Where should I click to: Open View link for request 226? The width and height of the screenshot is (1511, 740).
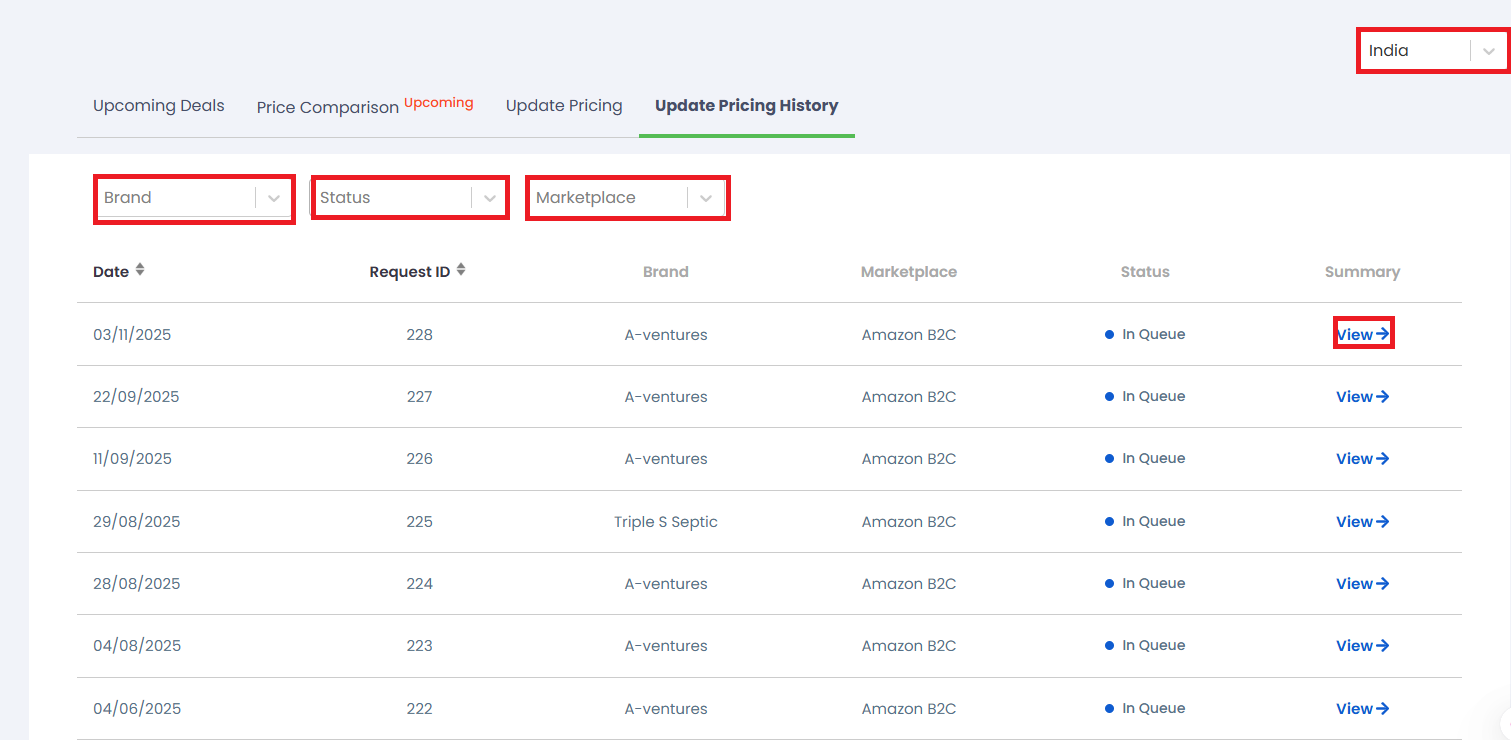click(x=1362, y=459)
